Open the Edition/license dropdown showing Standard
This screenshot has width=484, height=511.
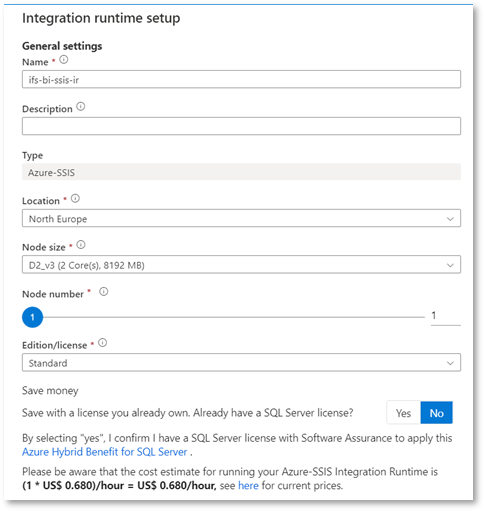(241, 363)
